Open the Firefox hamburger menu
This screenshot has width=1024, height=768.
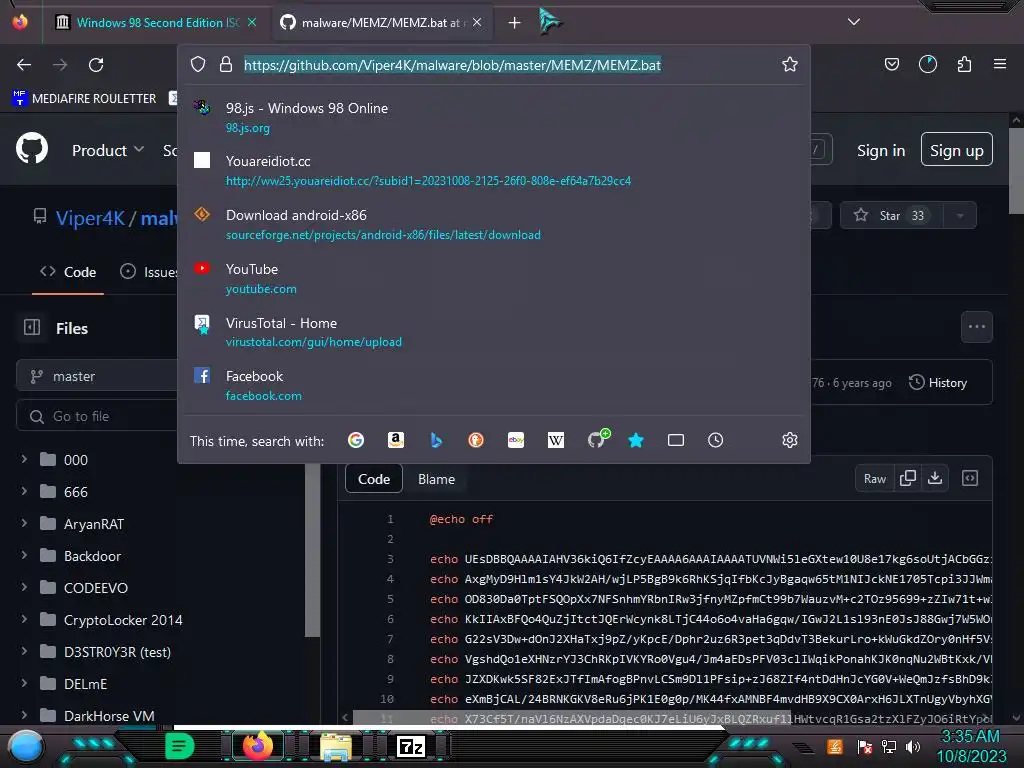tap(1000, 64)
